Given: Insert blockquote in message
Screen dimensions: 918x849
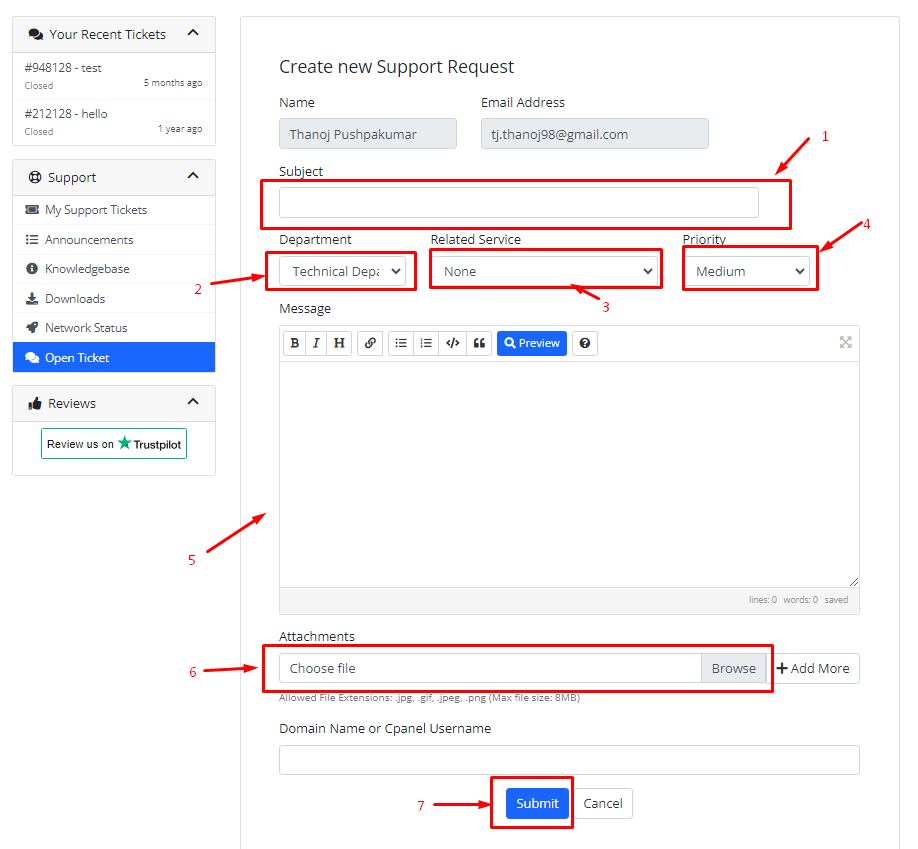Looking at the screenshot, I should pos(479,343).
